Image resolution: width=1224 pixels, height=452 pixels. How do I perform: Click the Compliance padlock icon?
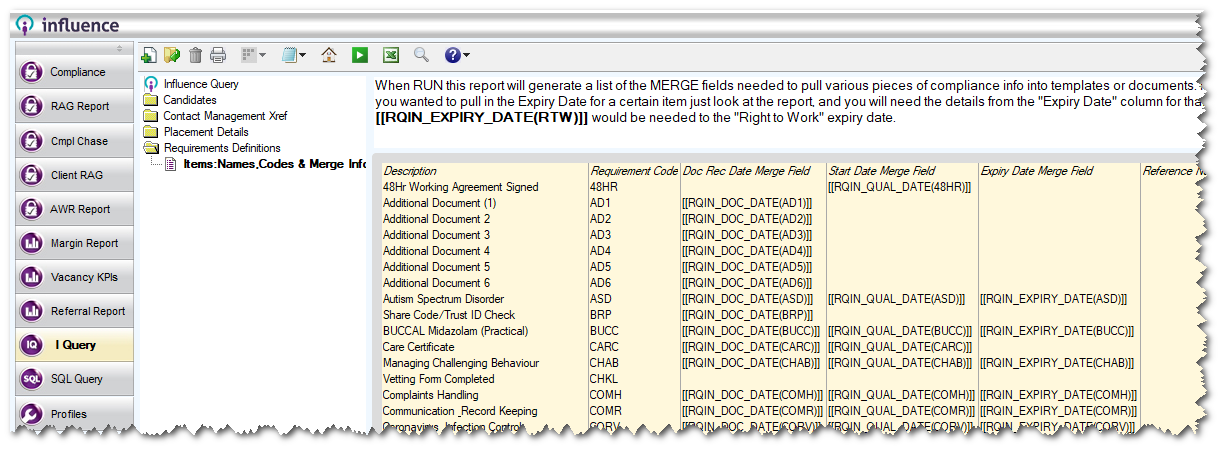pyautogui.click(x=31, y=72)
